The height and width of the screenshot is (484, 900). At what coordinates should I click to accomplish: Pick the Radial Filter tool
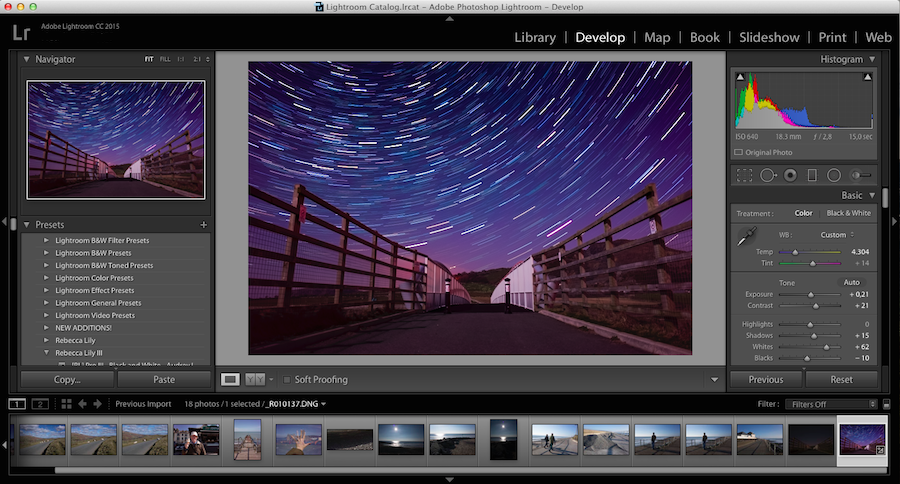834,175
